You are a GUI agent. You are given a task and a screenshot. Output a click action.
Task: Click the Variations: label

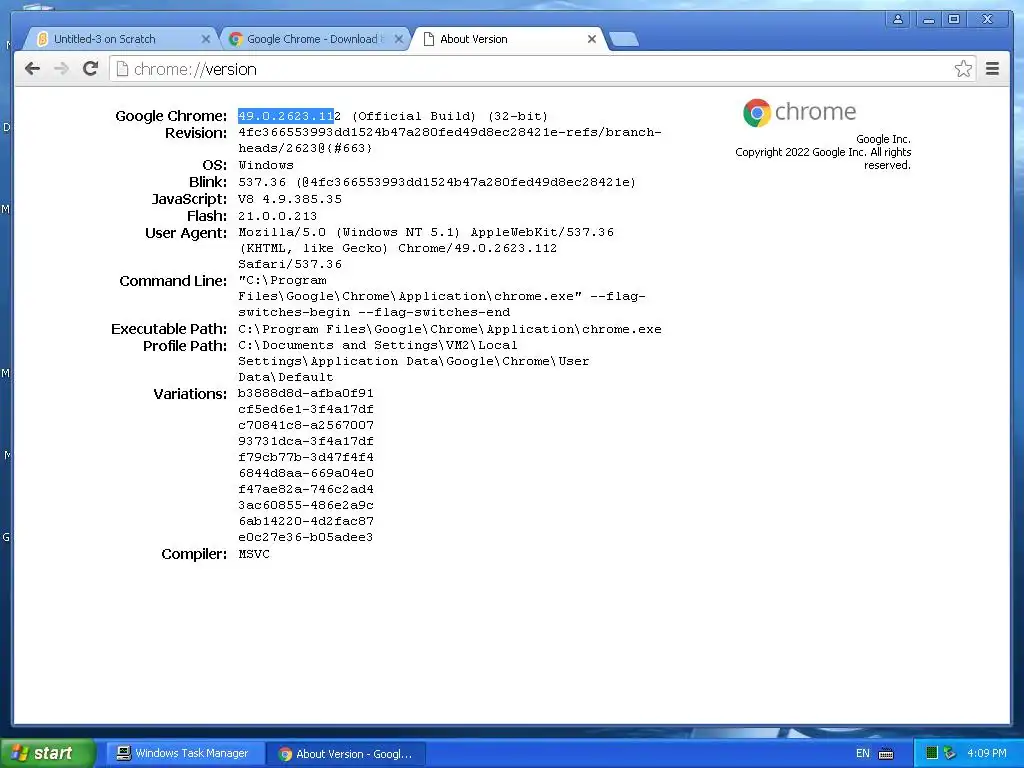[x=190, y=394]
